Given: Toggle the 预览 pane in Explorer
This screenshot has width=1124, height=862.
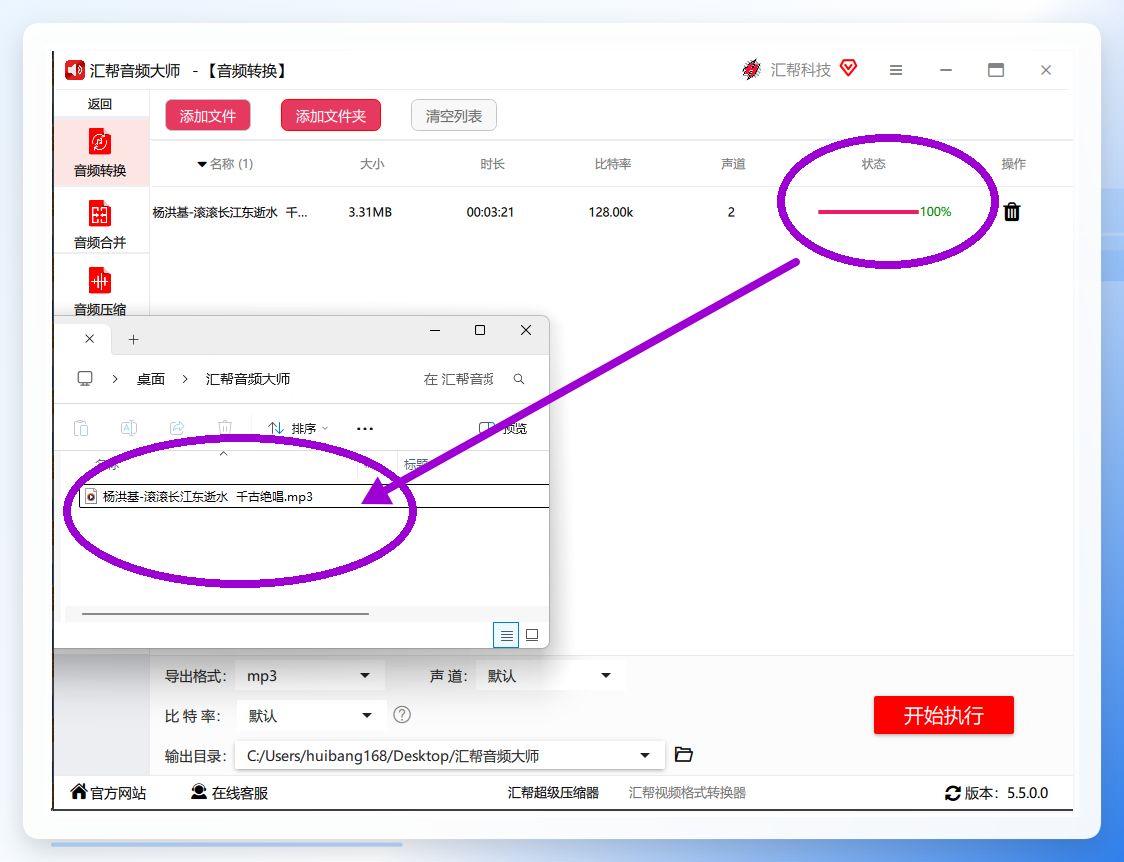Looking at the screenshot, I should tap(503, 428).
